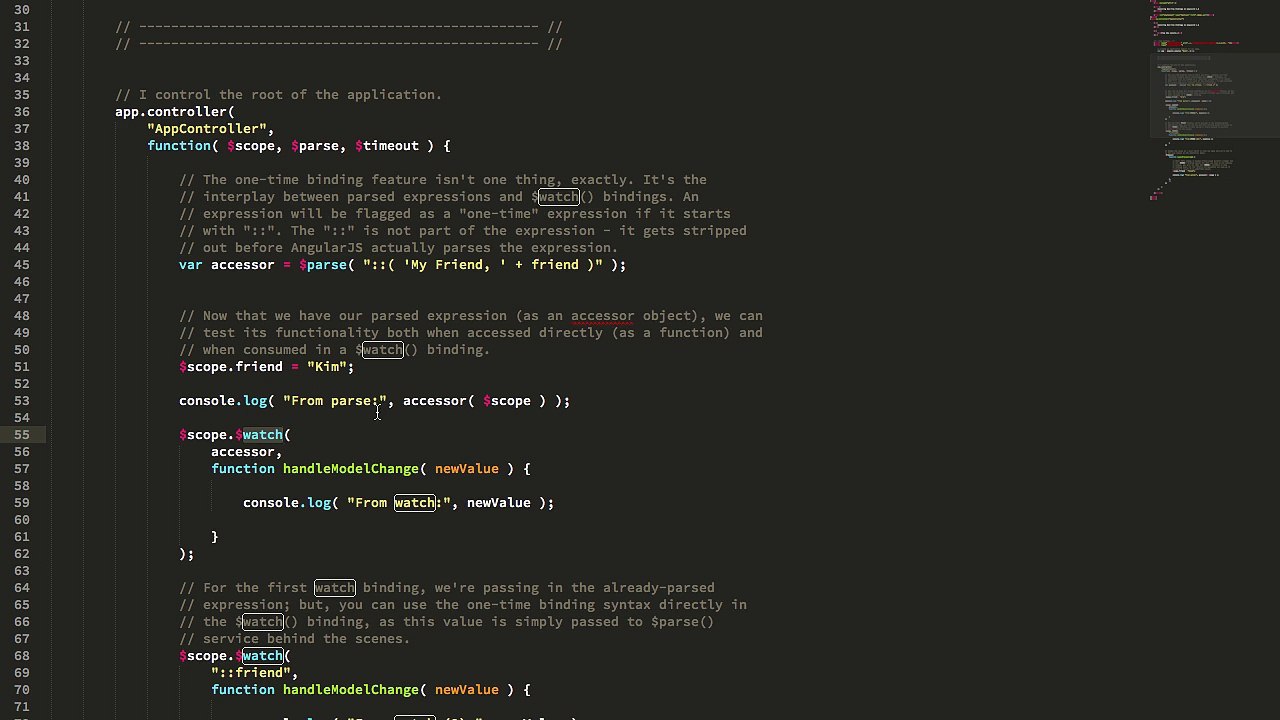Click the highlighted watch on comment line 41
This screenshot has height=720, width=1280.
click(558, 197)
